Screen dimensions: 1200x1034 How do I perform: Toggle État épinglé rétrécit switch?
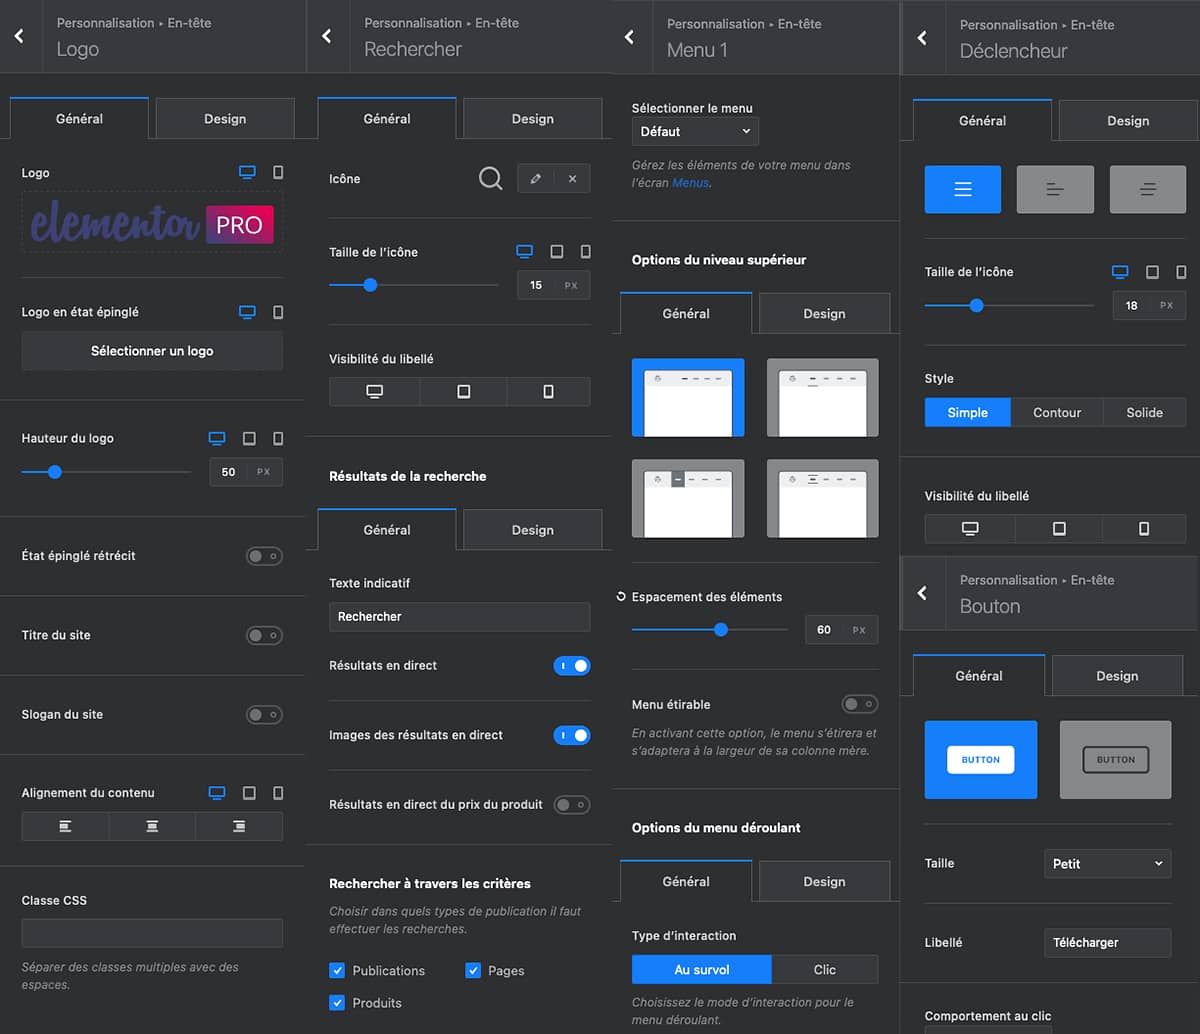pos(265,556)
